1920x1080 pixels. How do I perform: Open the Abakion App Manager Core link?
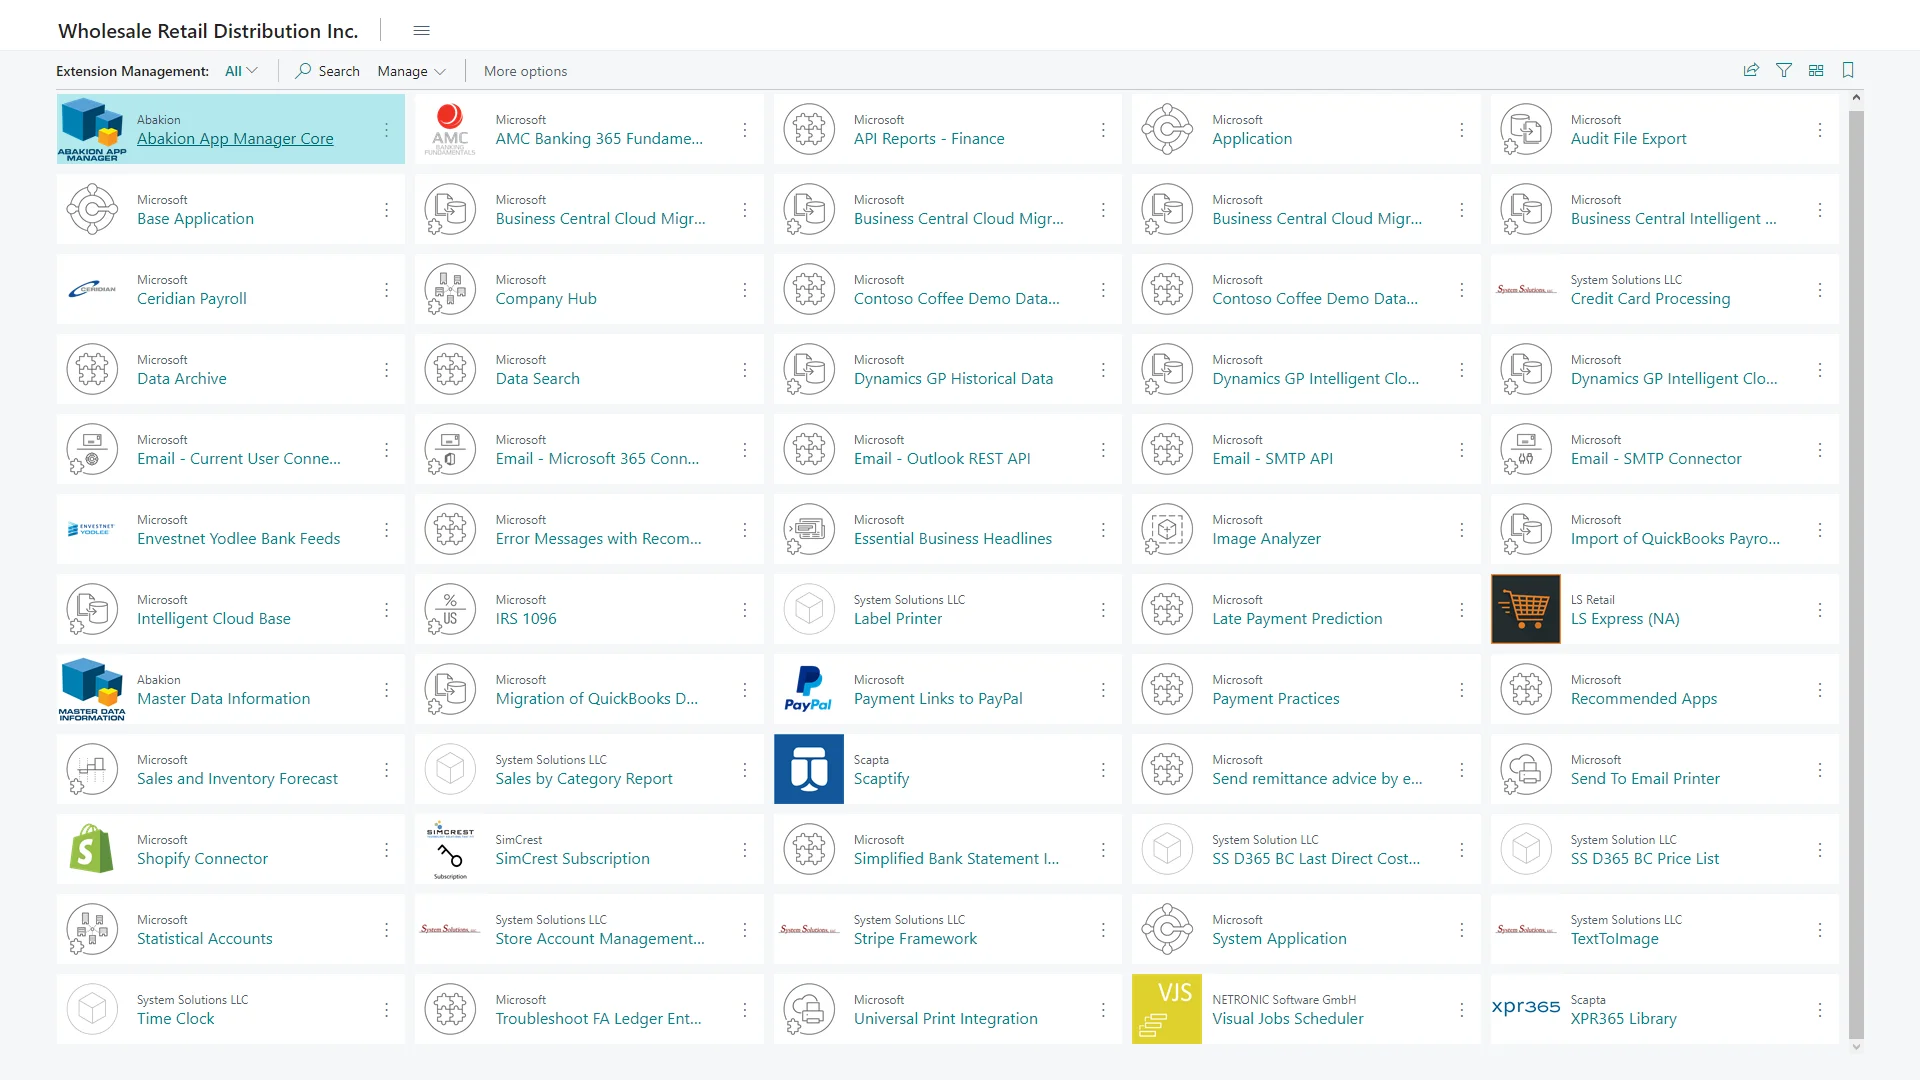point(235,139)
